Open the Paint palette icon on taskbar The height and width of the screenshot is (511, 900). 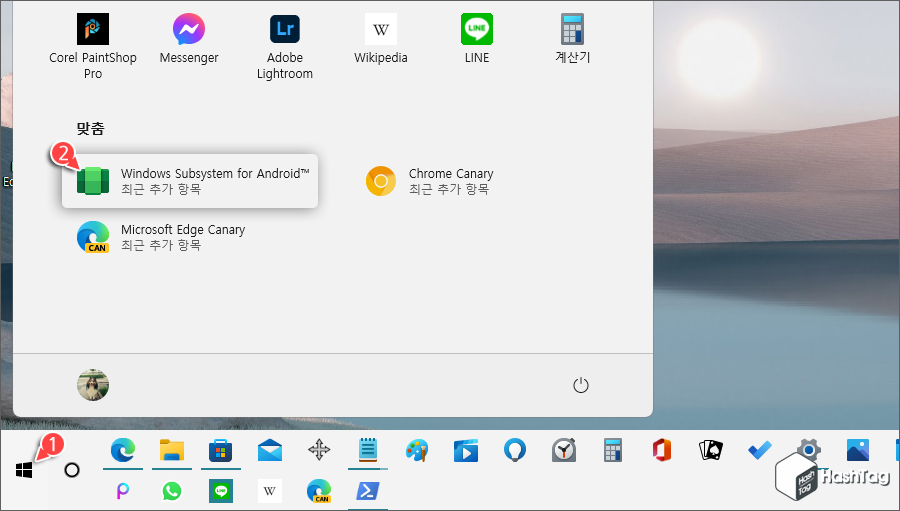tap(417, 451)
